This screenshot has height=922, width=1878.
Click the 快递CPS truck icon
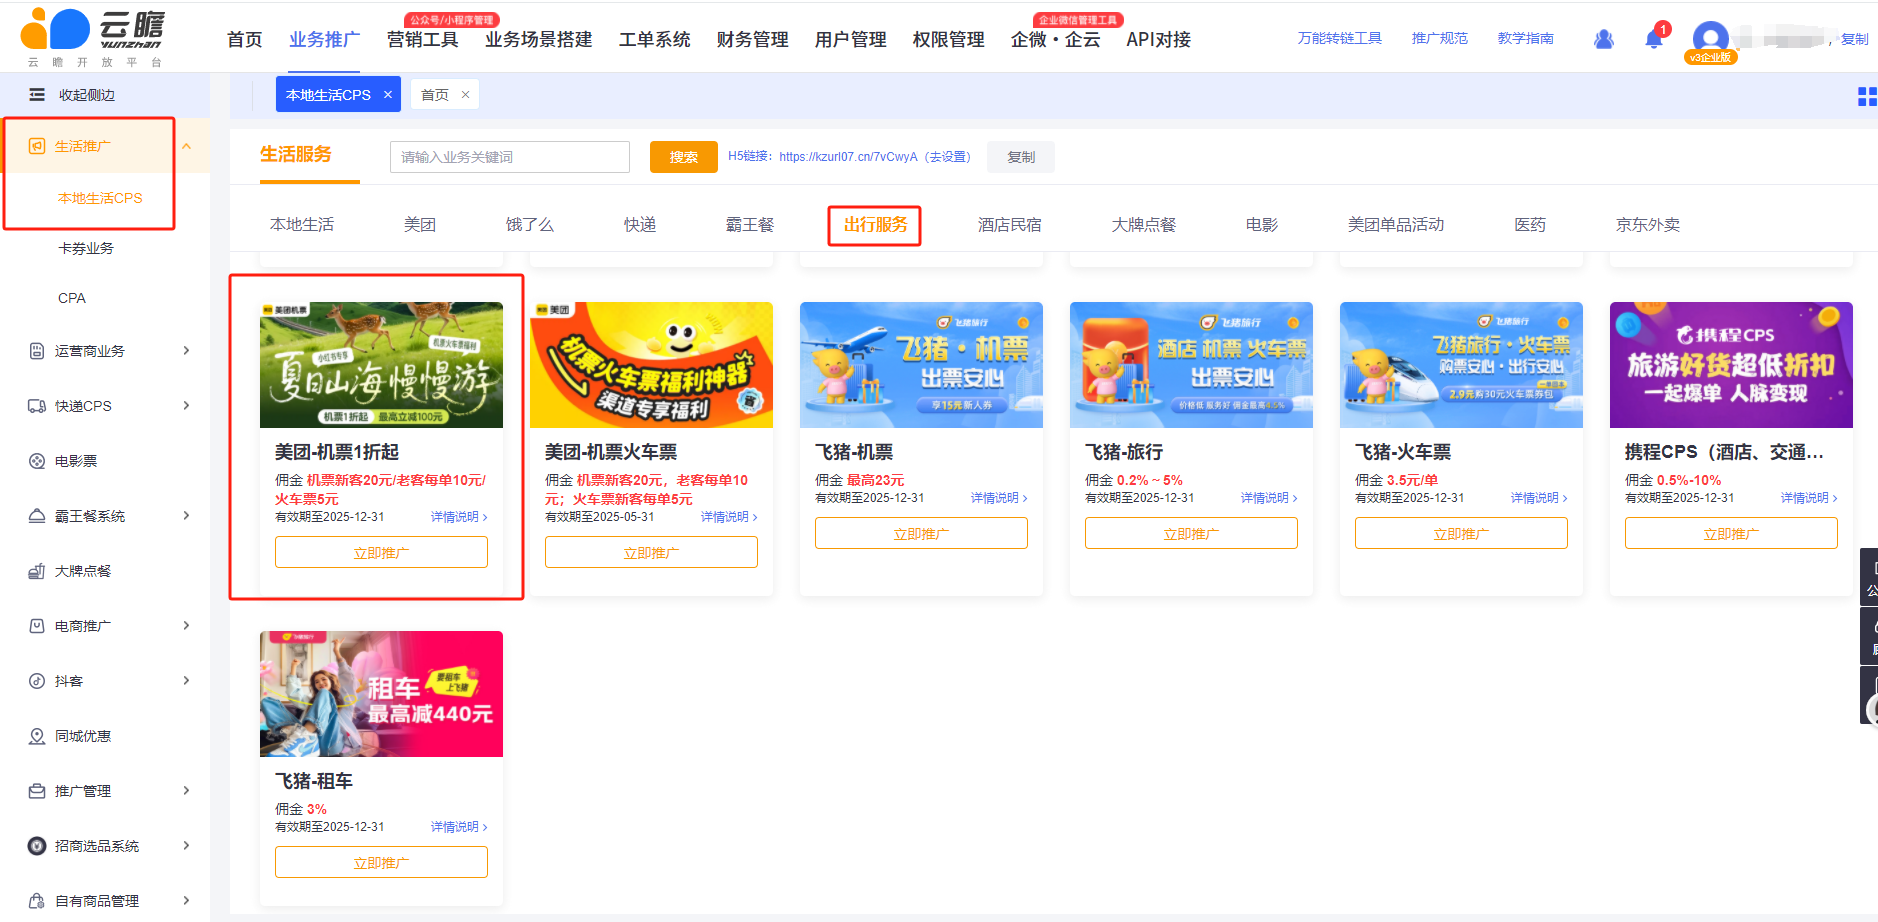pyautogui.click(x=37, y=406)
